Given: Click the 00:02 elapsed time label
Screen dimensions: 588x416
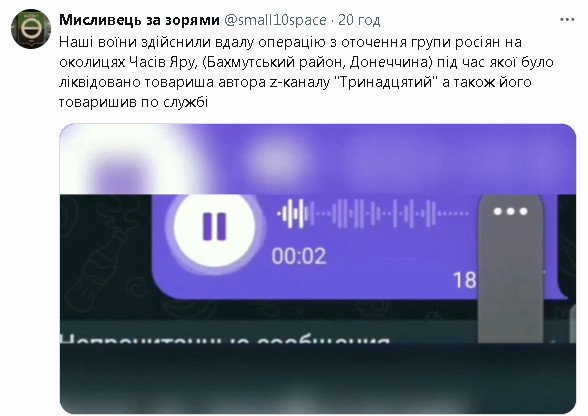Looking at the screenshot, I should point(299,256).
